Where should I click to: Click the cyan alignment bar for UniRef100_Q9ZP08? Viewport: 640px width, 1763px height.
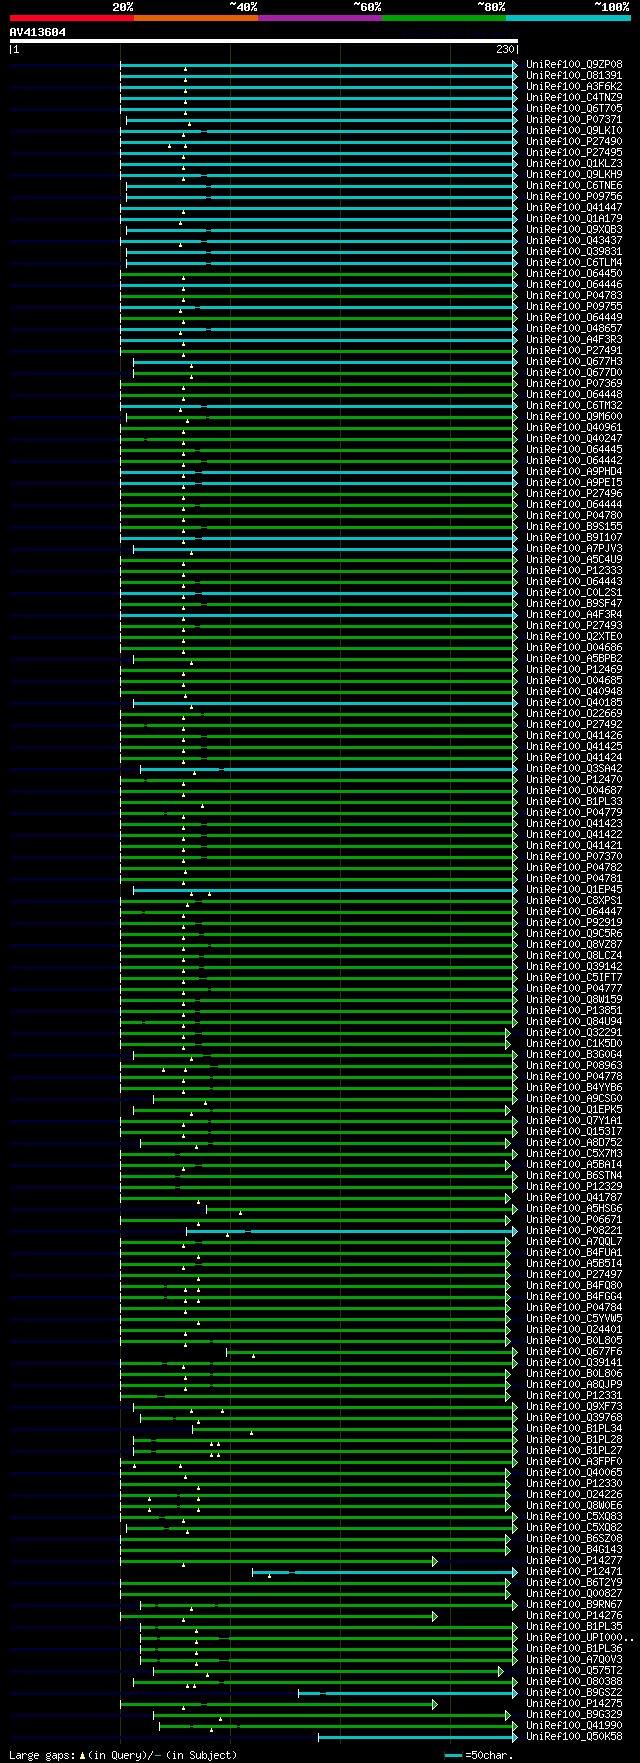(x=319, y=65)
